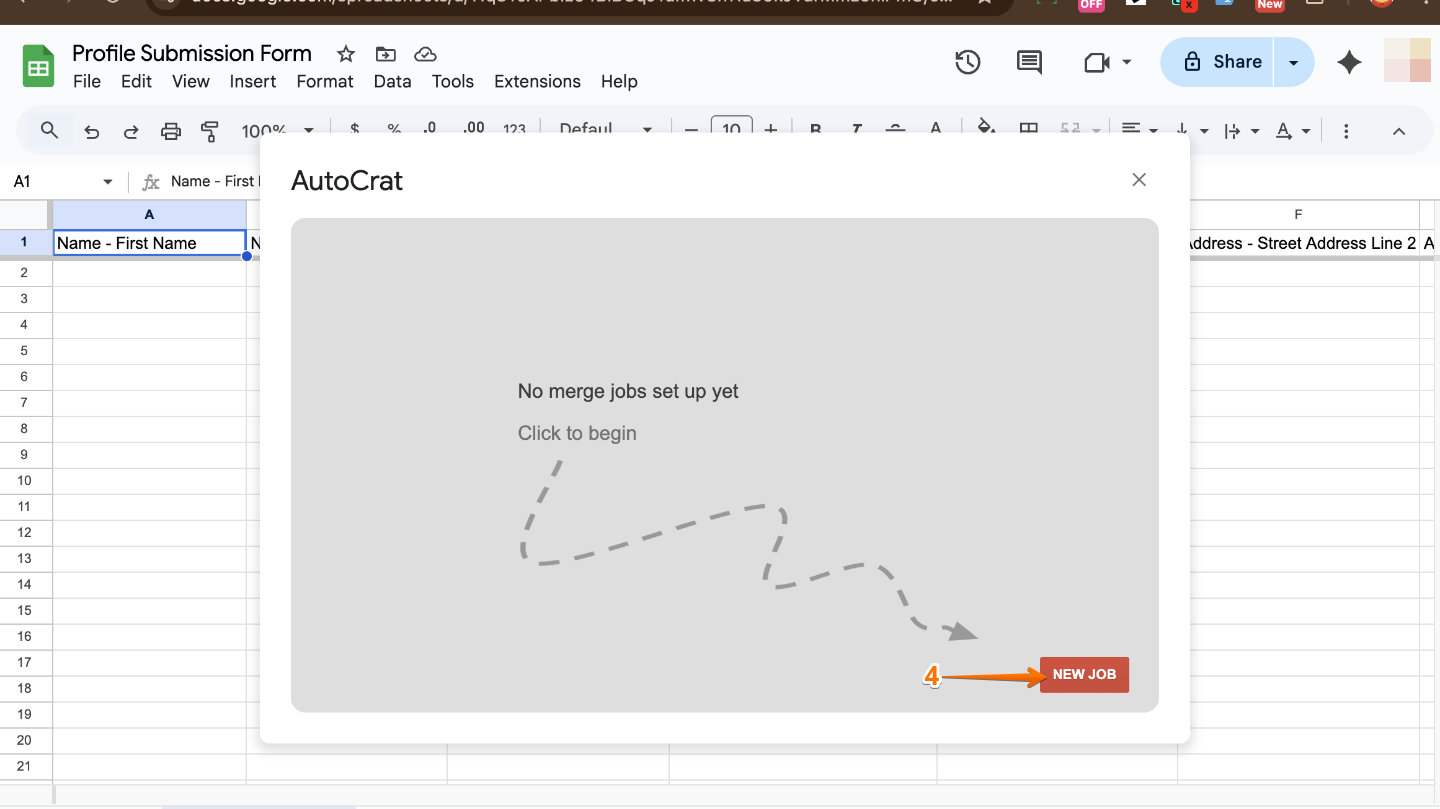Redo the last action
The width and height of the screenshot is (1440, 809).
pos(131,130)
